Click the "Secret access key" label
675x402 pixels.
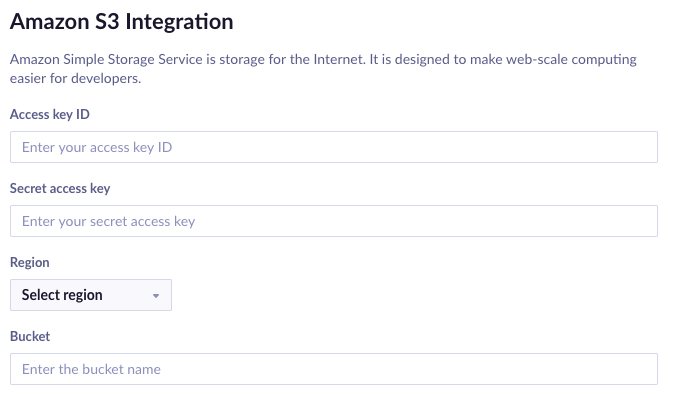tap(59, 188)
